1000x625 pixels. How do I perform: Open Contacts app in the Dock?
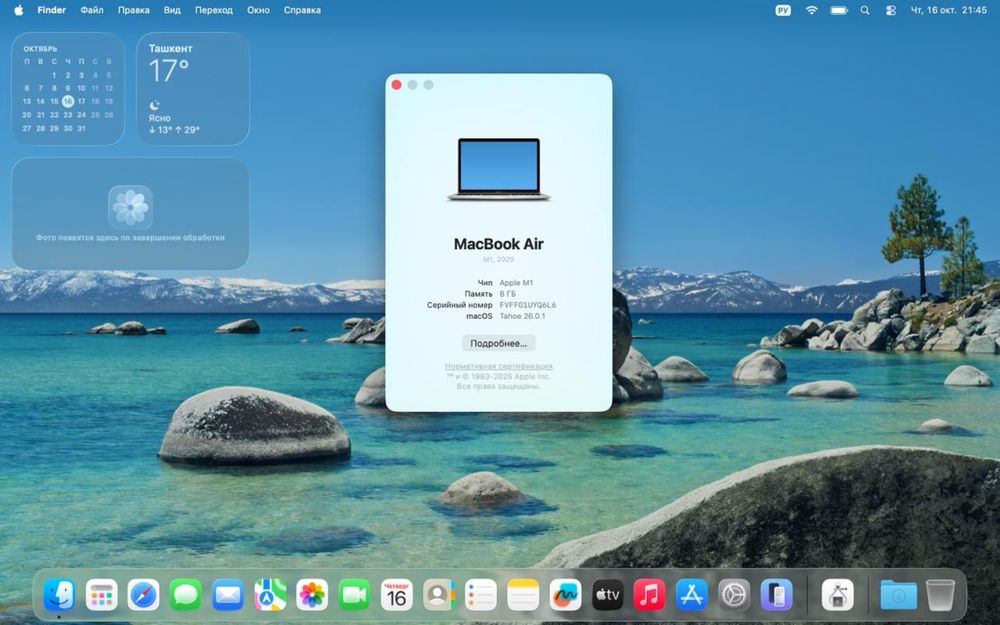tap(439, 595)
